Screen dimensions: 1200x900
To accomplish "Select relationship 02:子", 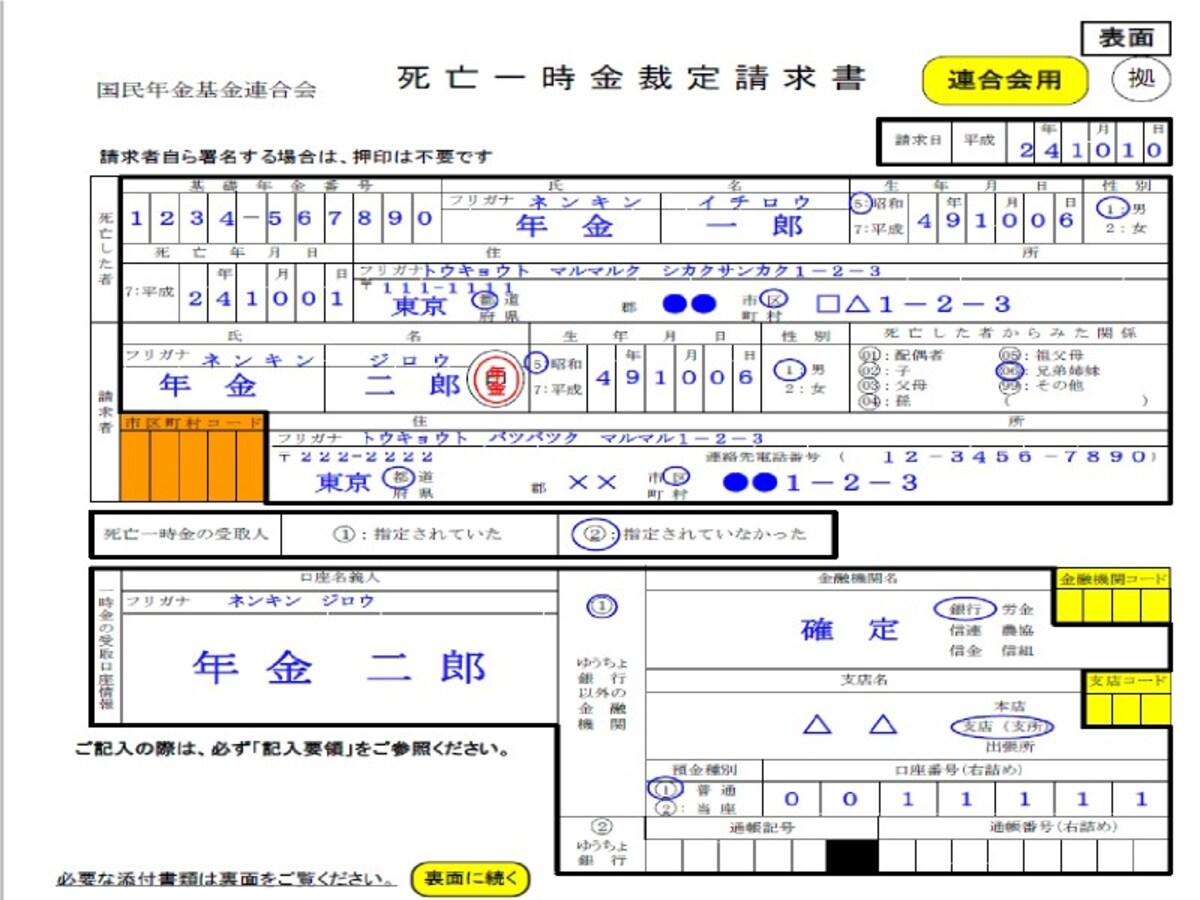I will click(x=883, y=369).
